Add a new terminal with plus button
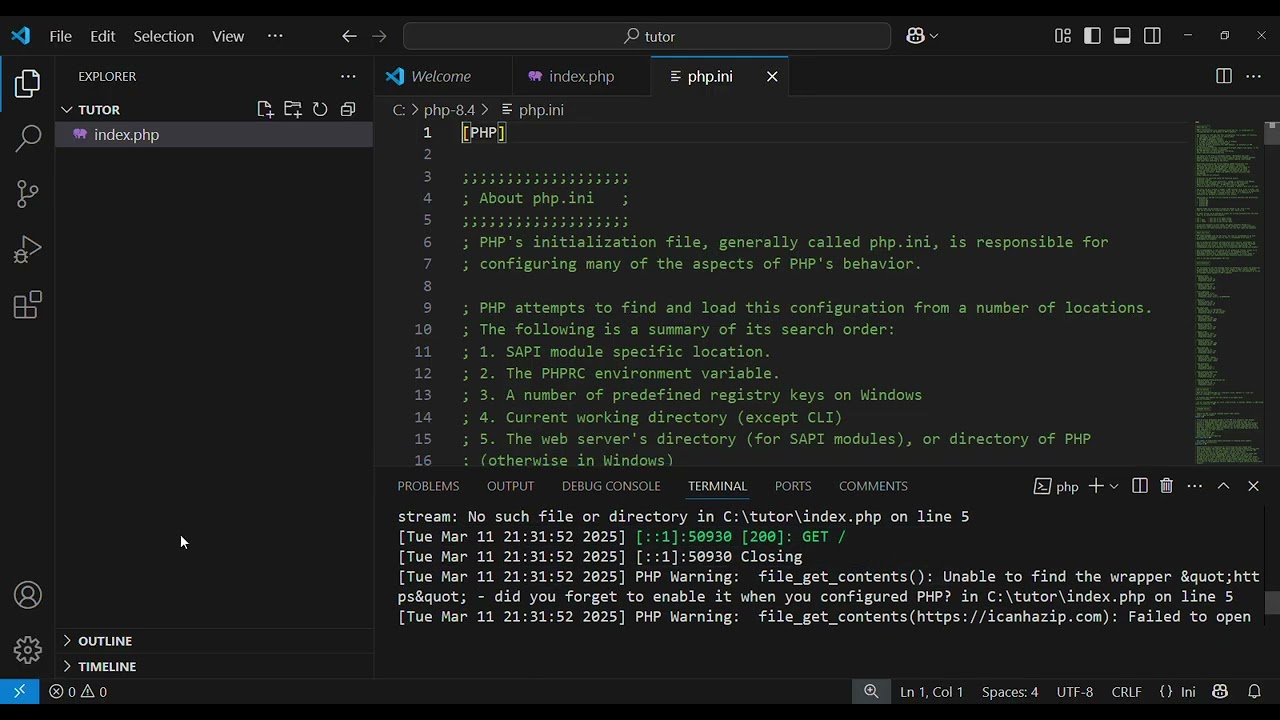Image resolution: width=1280 pixels, height=720 pixels. coord(1096,486)
